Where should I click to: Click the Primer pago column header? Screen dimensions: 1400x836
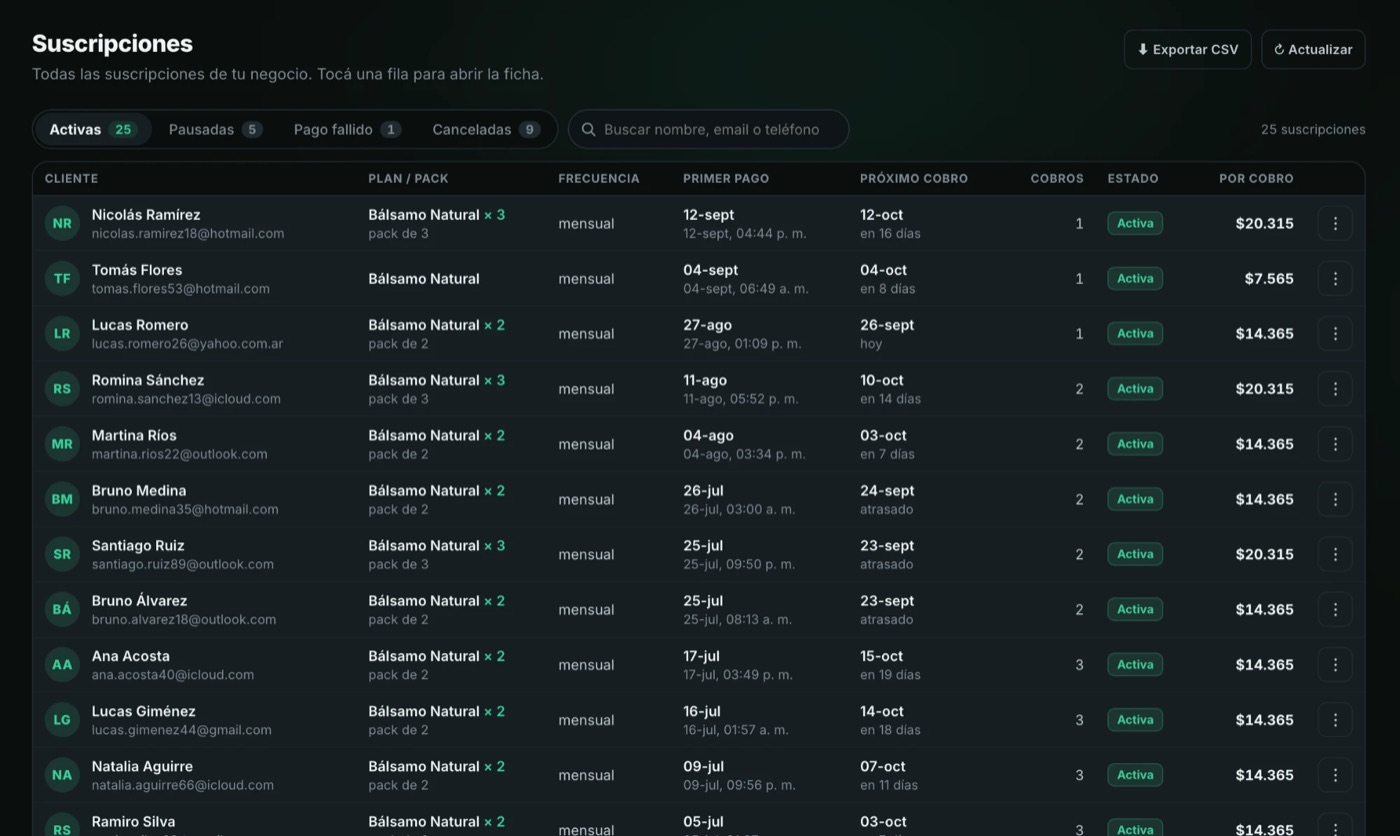click(726, 179)
